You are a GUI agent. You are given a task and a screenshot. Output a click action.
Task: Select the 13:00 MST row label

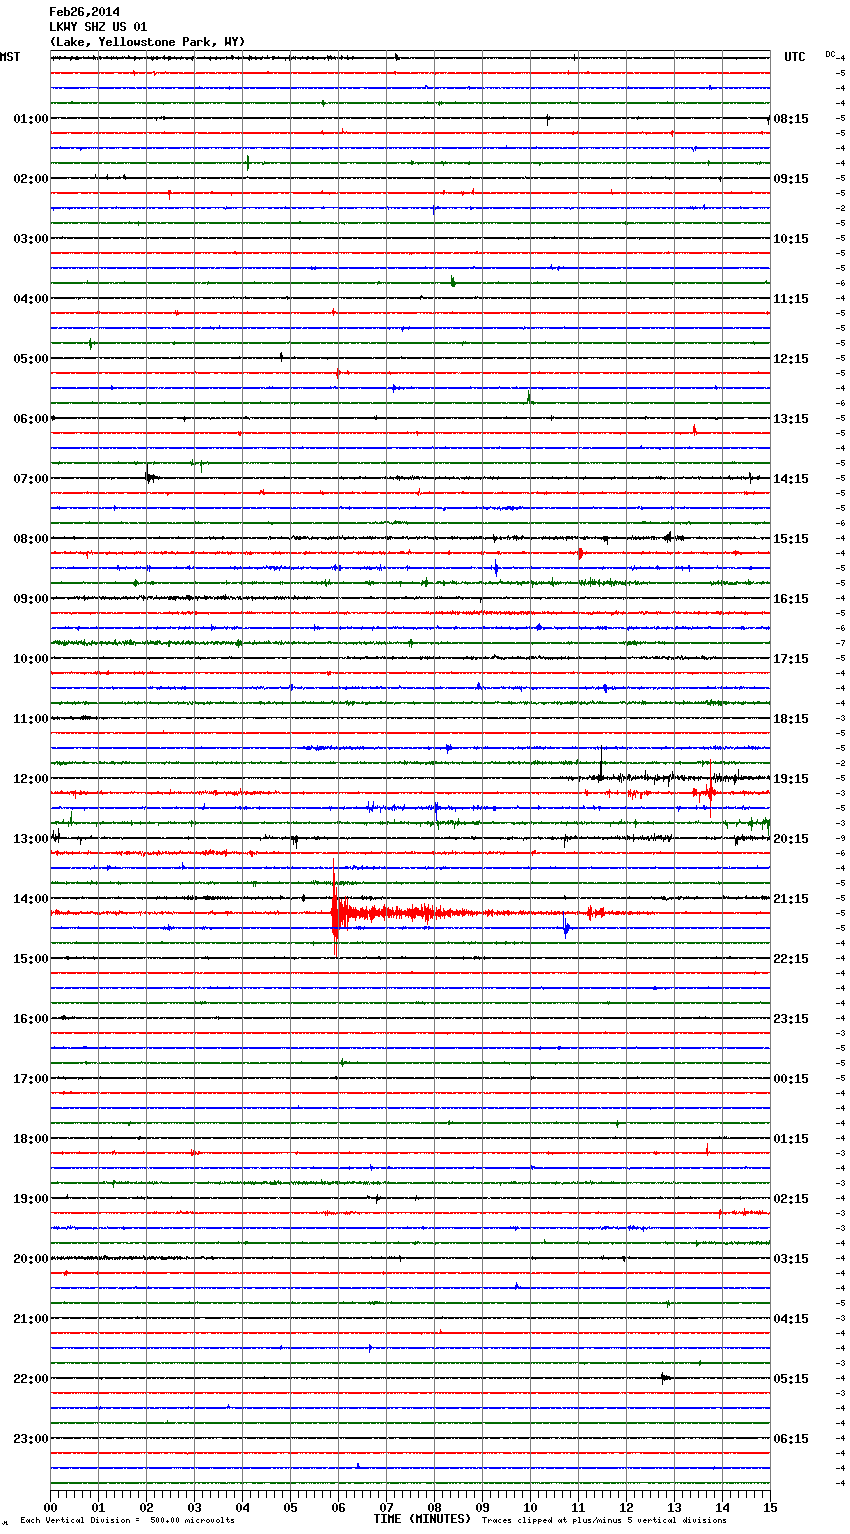[x=31, y=839]
